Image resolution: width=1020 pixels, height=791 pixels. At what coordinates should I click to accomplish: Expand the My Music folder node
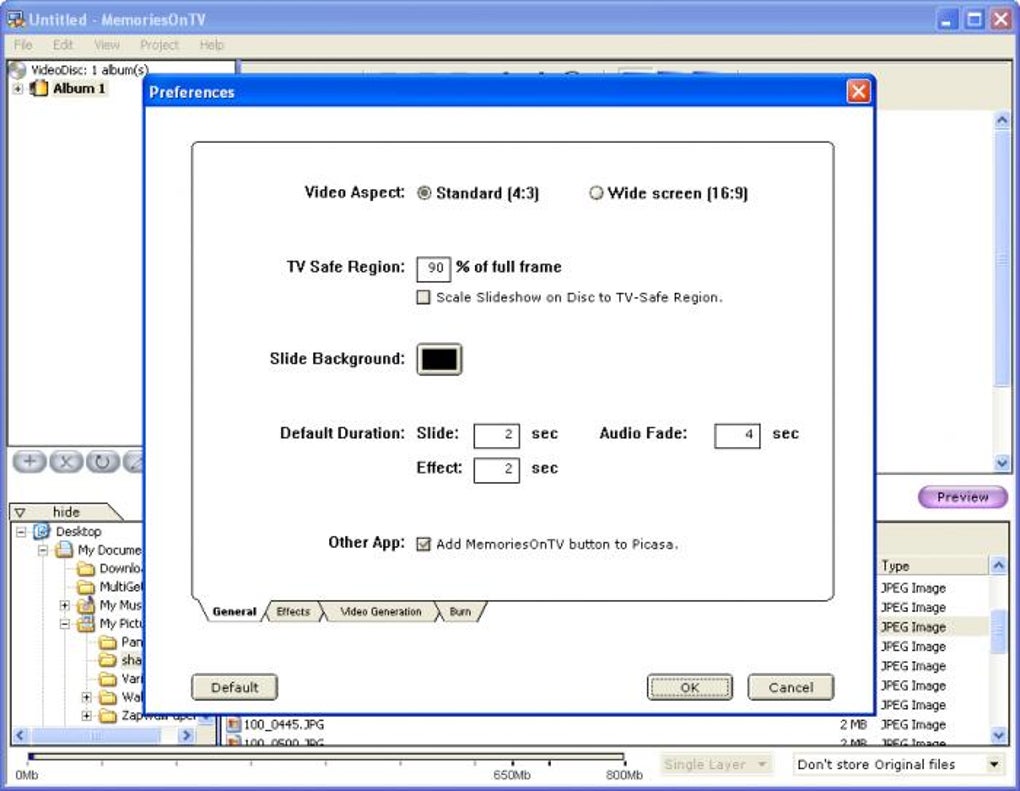[x=64, y=606]
